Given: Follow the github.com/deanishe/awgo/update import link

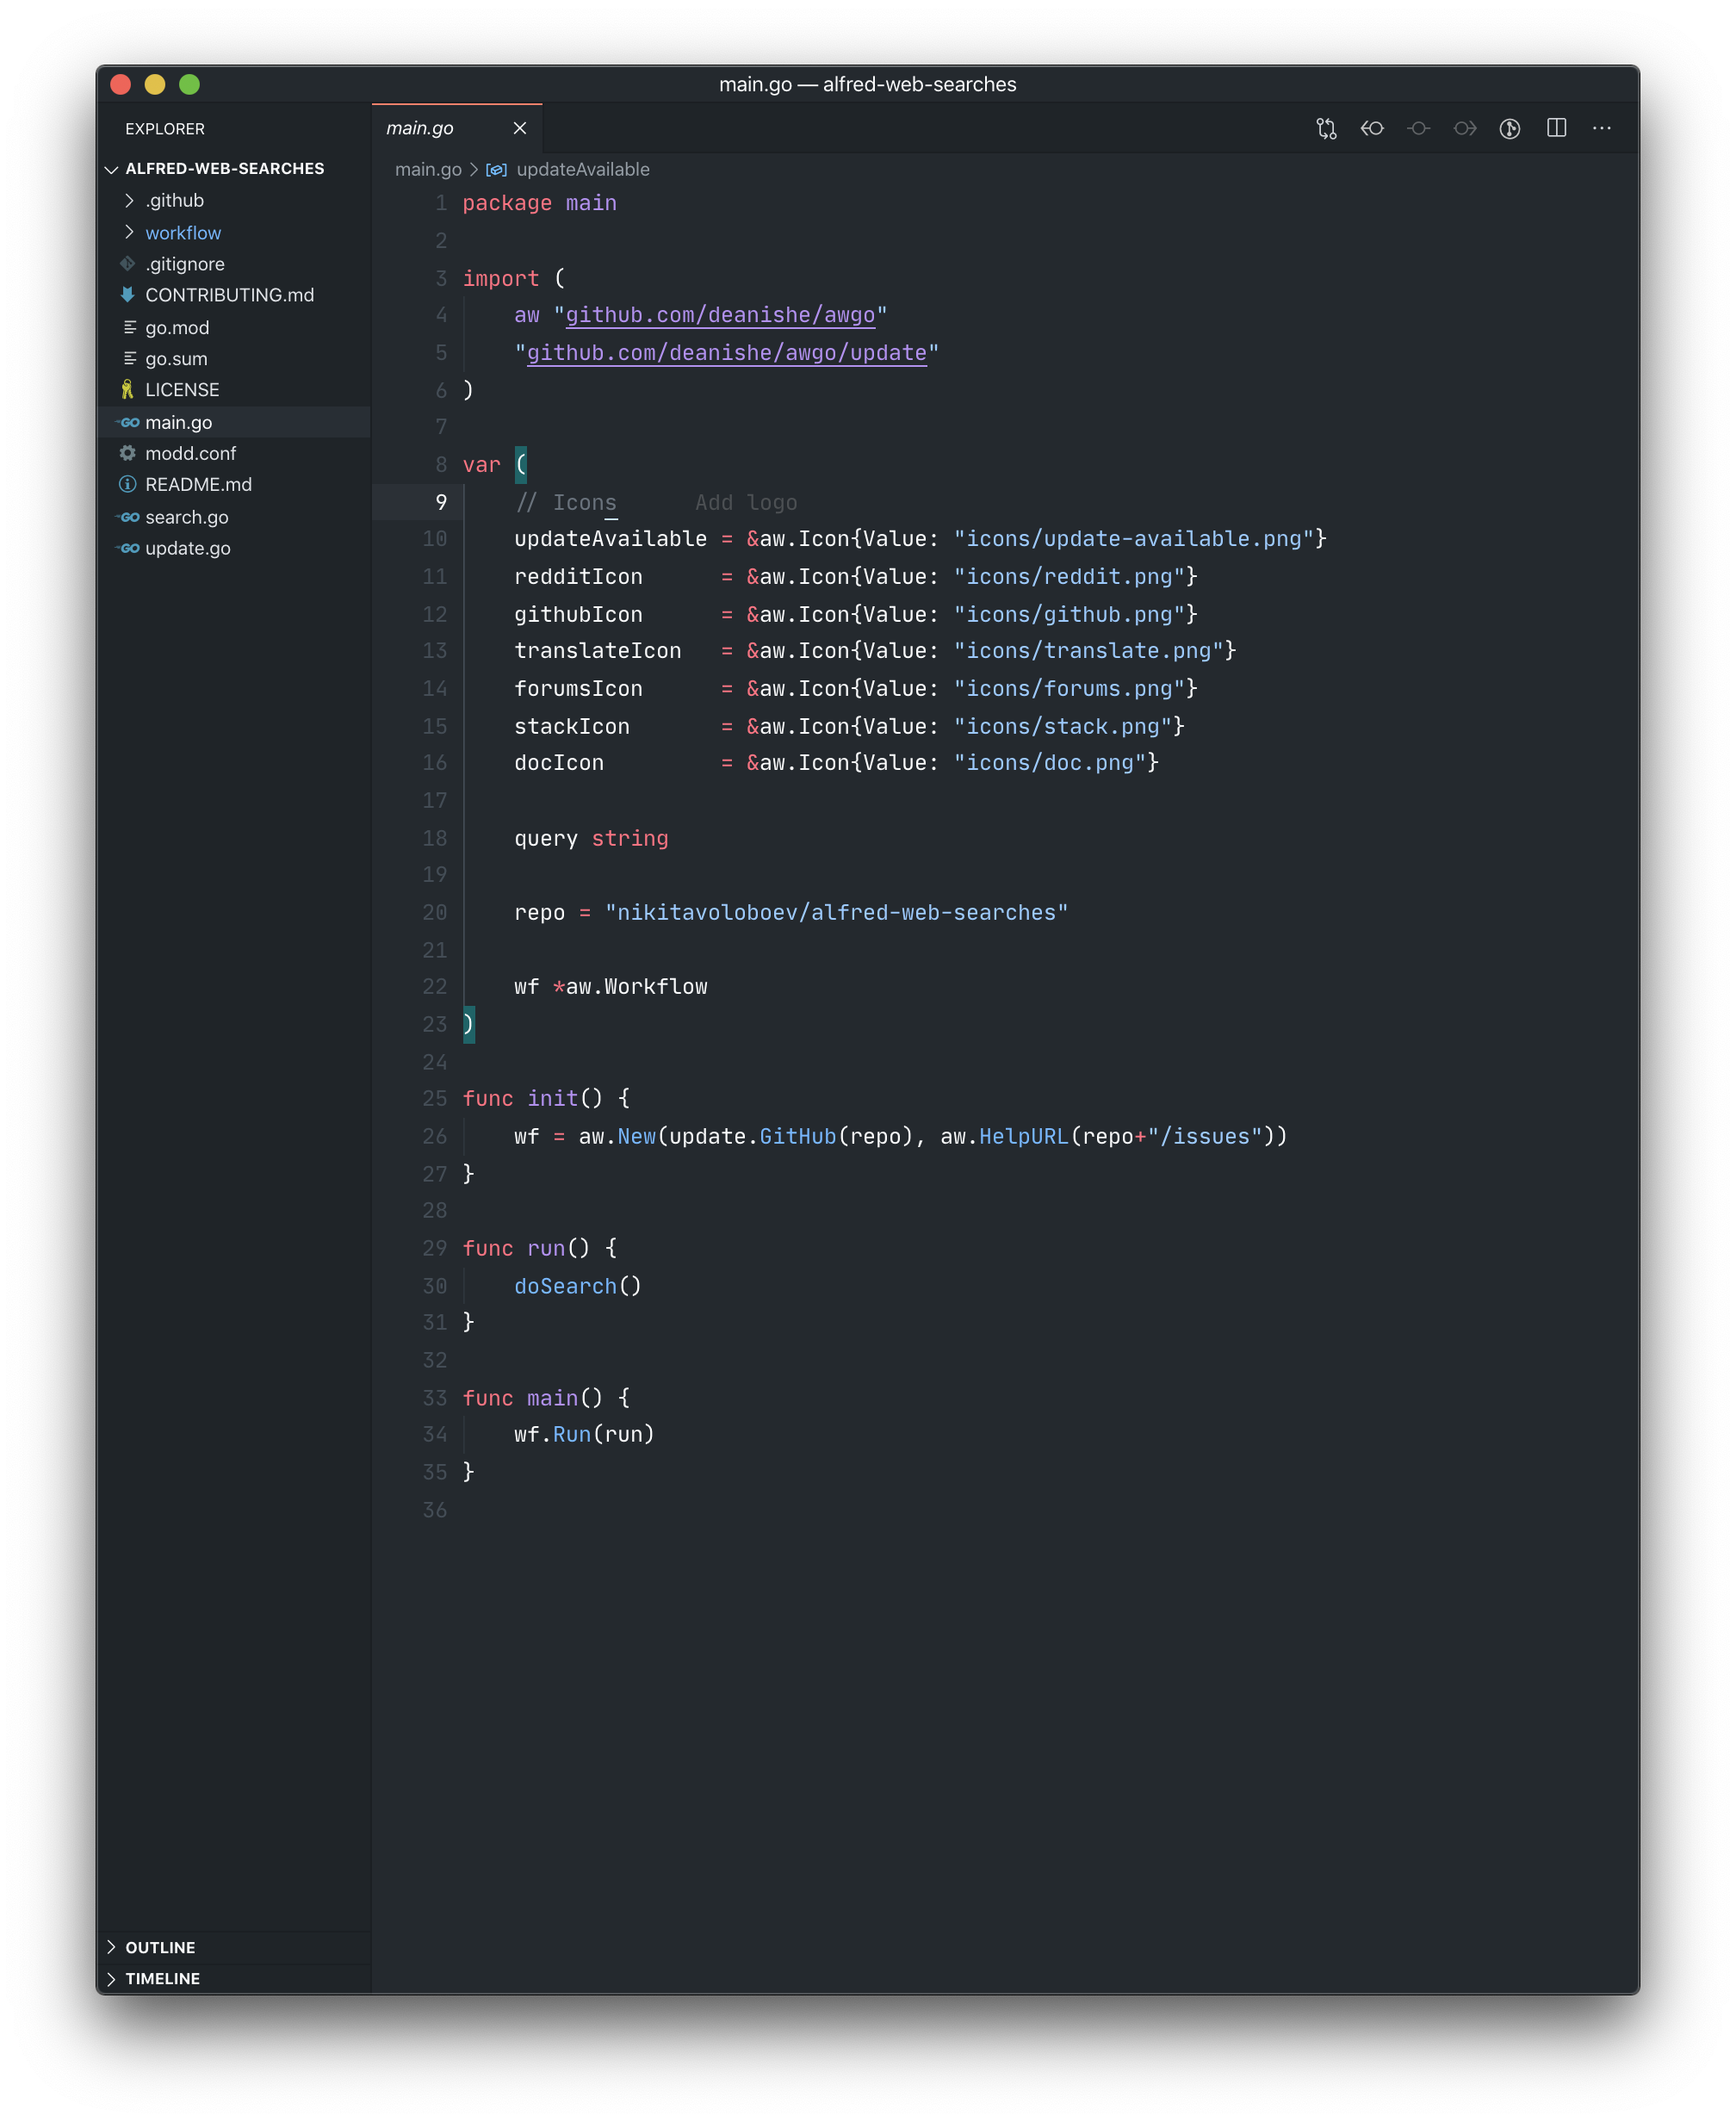Looking at the screenshot, I should pos(726,353).
